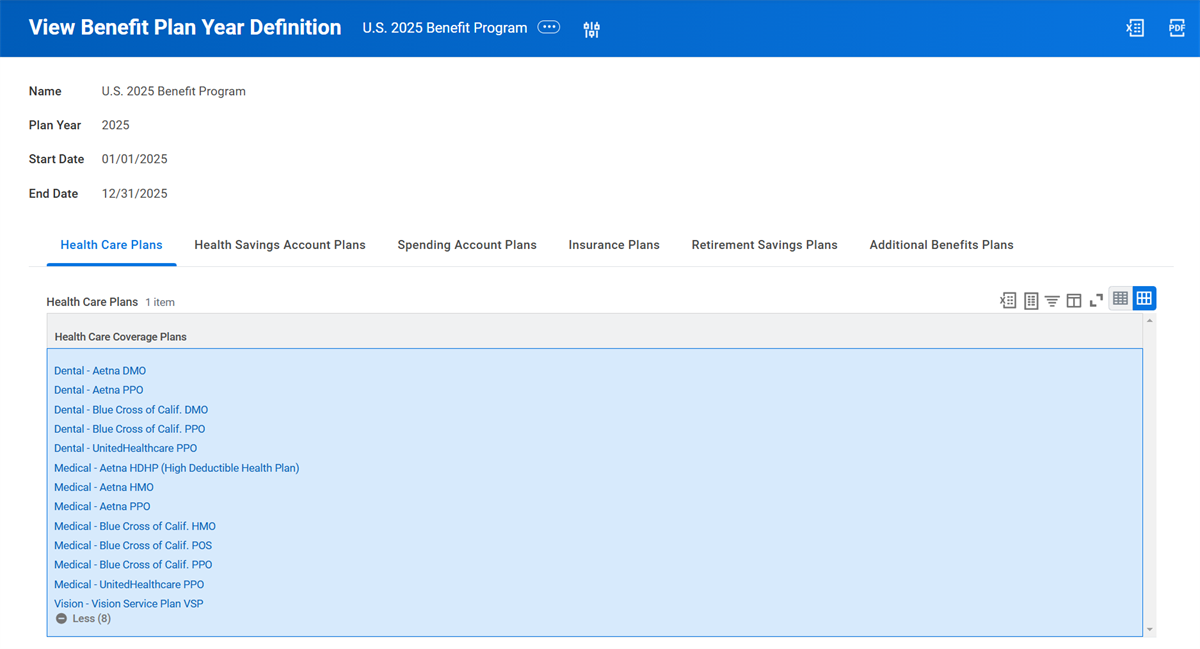
Task: Go to Retirement Savings Plans tab
Action: tap(764, 245)
